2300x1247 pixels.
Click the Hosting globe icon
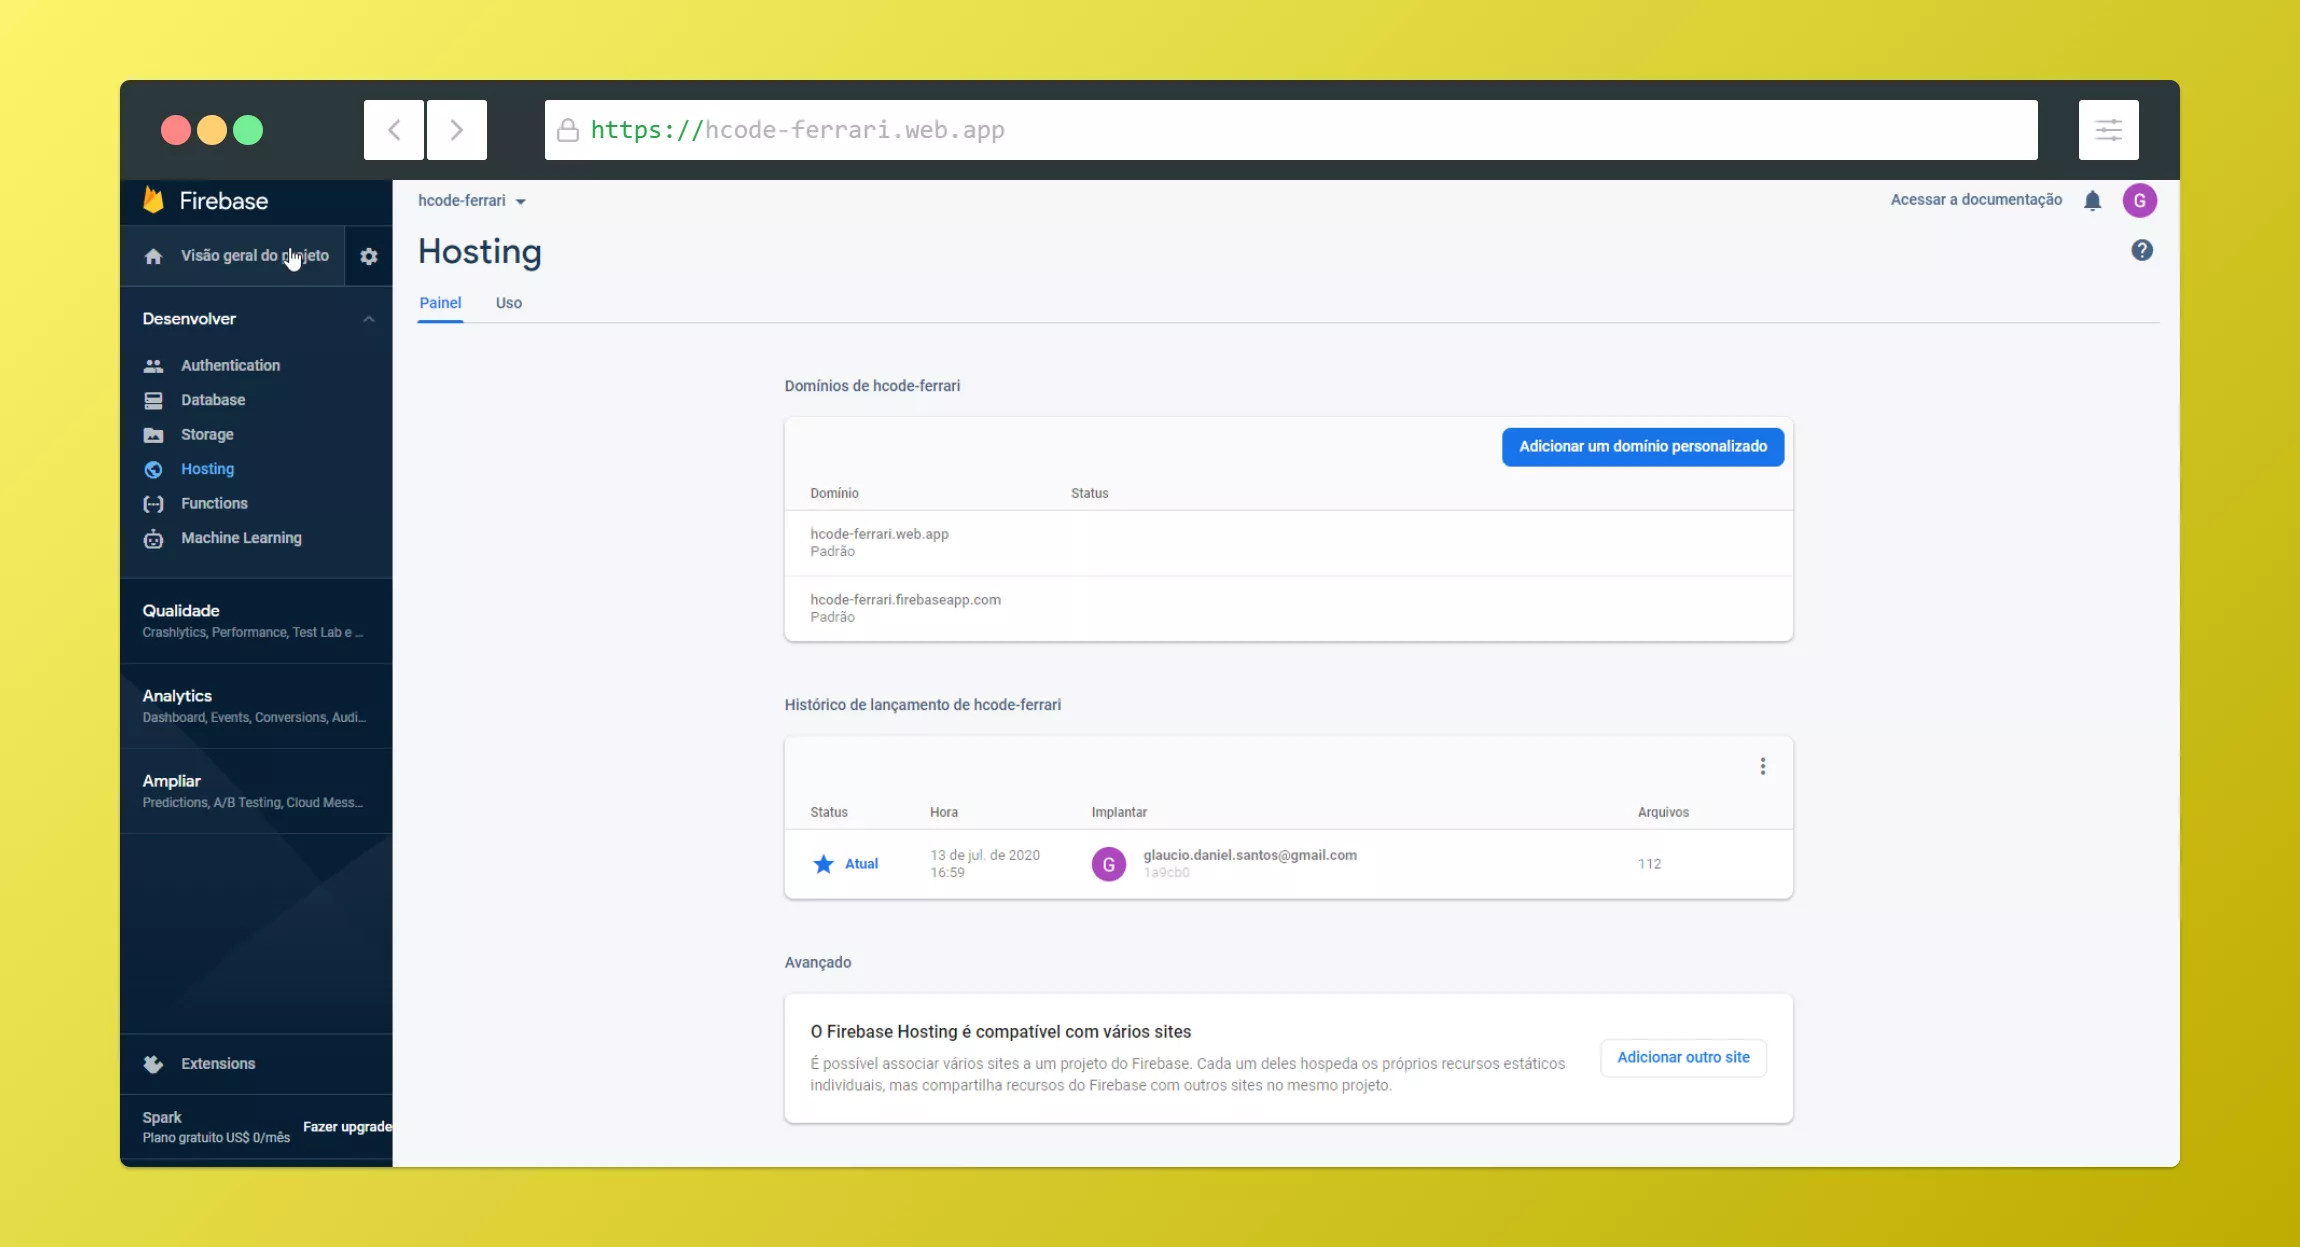point(153,469)
